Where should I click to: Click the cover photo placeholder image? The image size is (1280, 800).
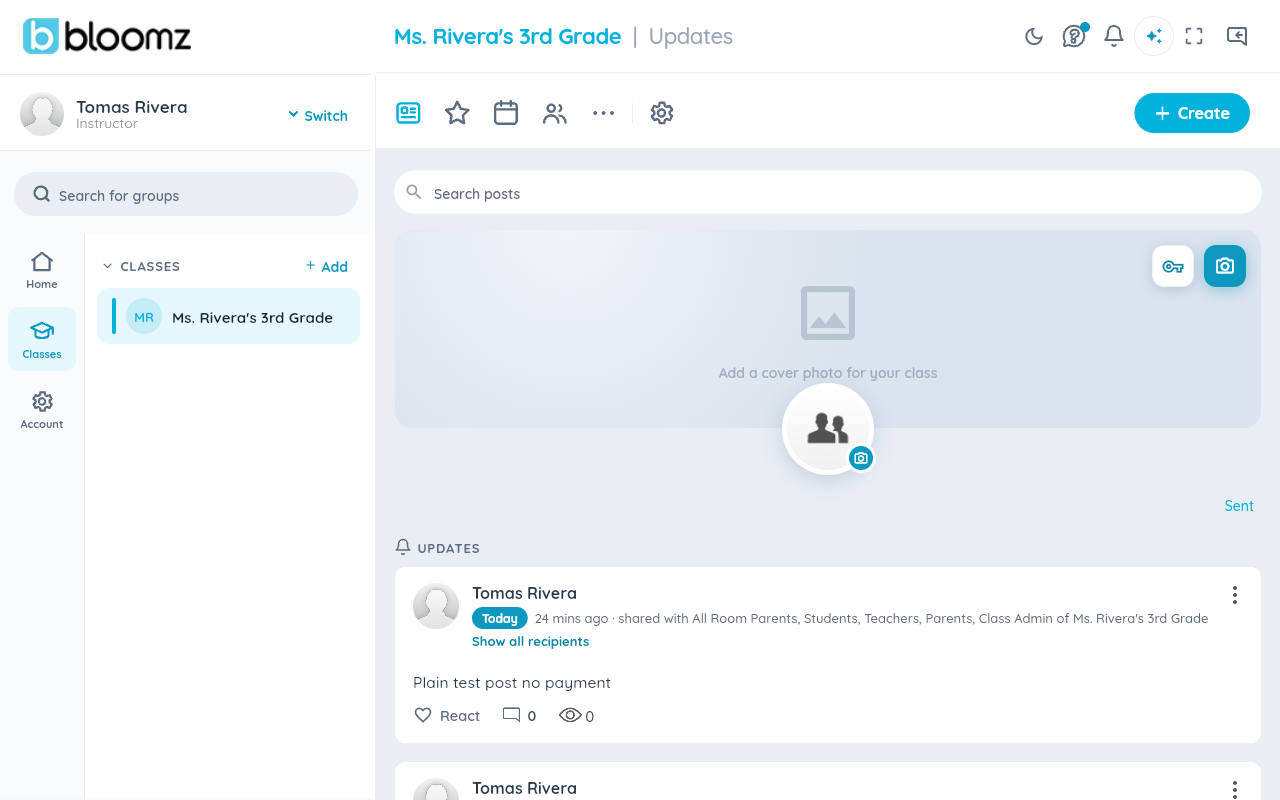pos(828,313)
